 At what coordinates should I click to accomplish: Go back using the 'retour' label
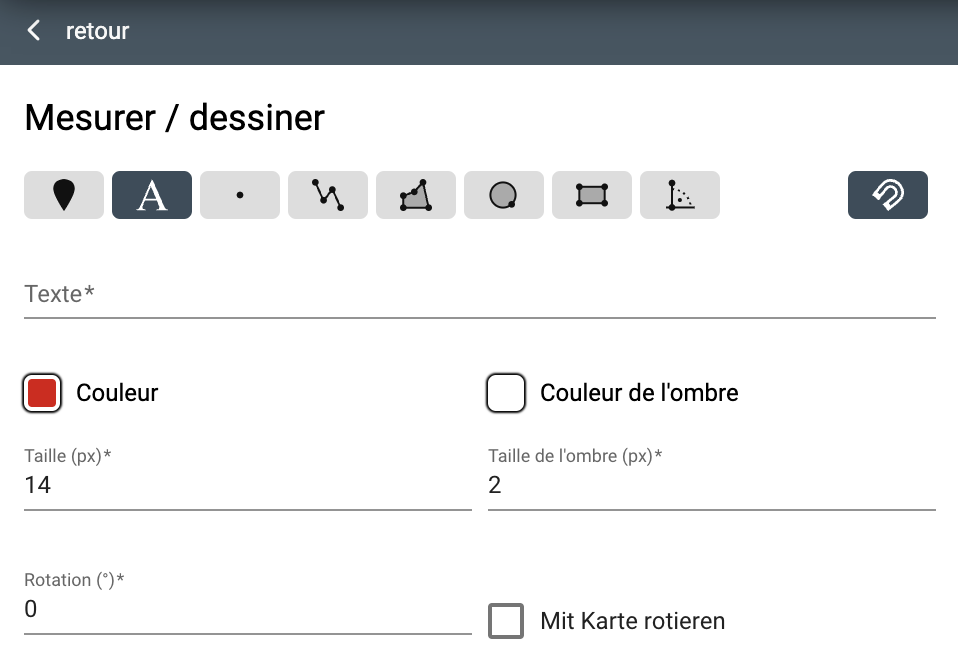pyautogui.click(x=97, y=31)
